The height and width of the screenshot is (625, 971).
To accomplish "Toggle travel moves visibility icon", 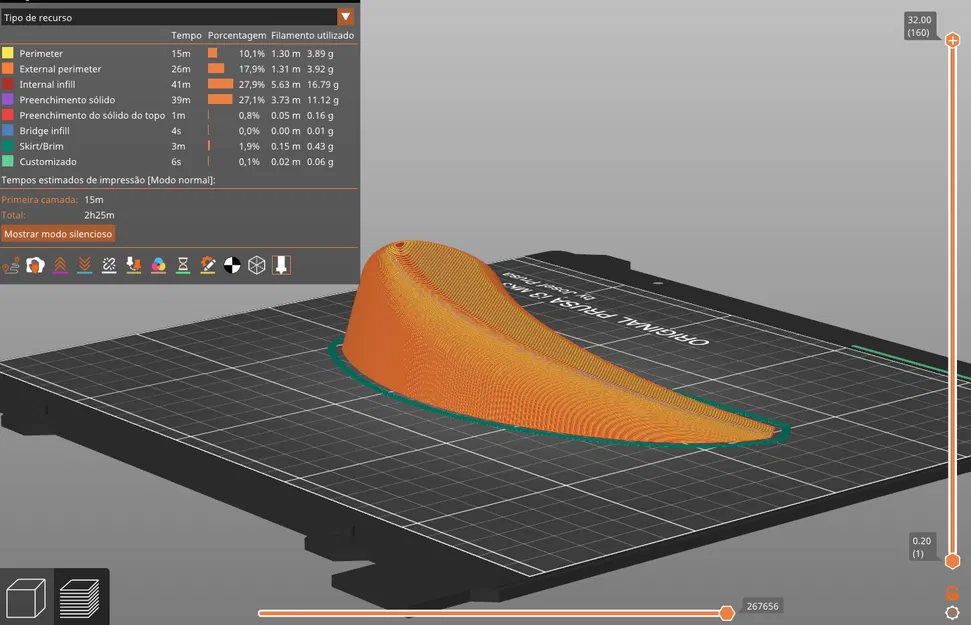I will click(x=11, y=266).
